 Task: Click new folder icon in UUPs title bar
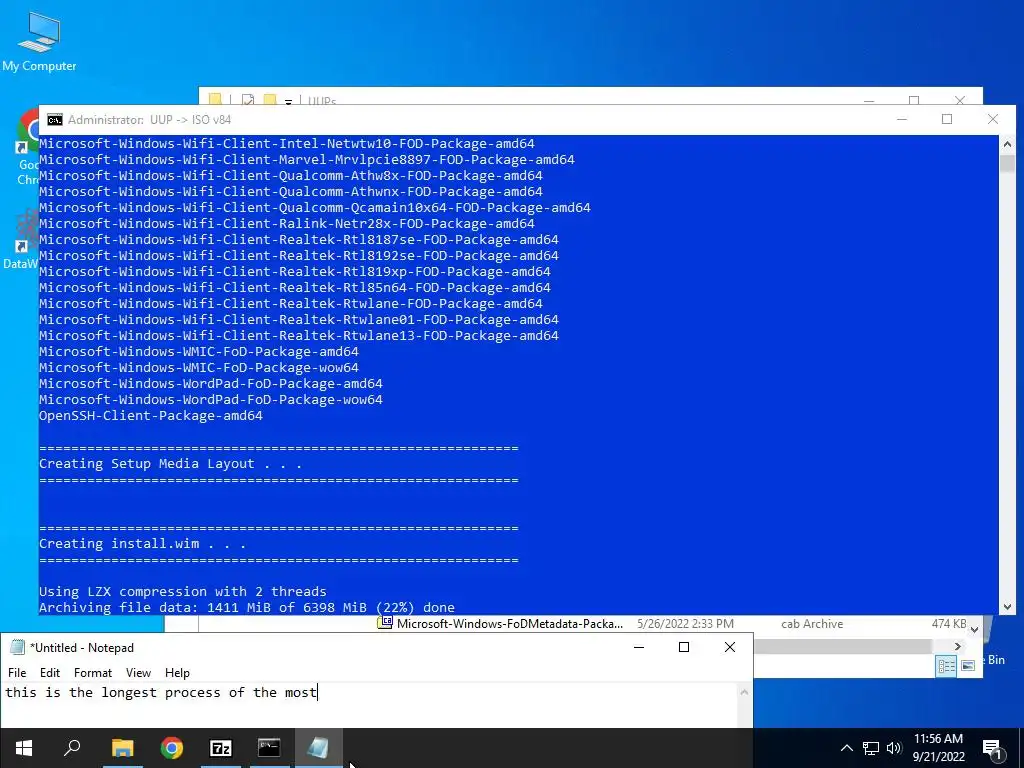click(x=270, y=100)
